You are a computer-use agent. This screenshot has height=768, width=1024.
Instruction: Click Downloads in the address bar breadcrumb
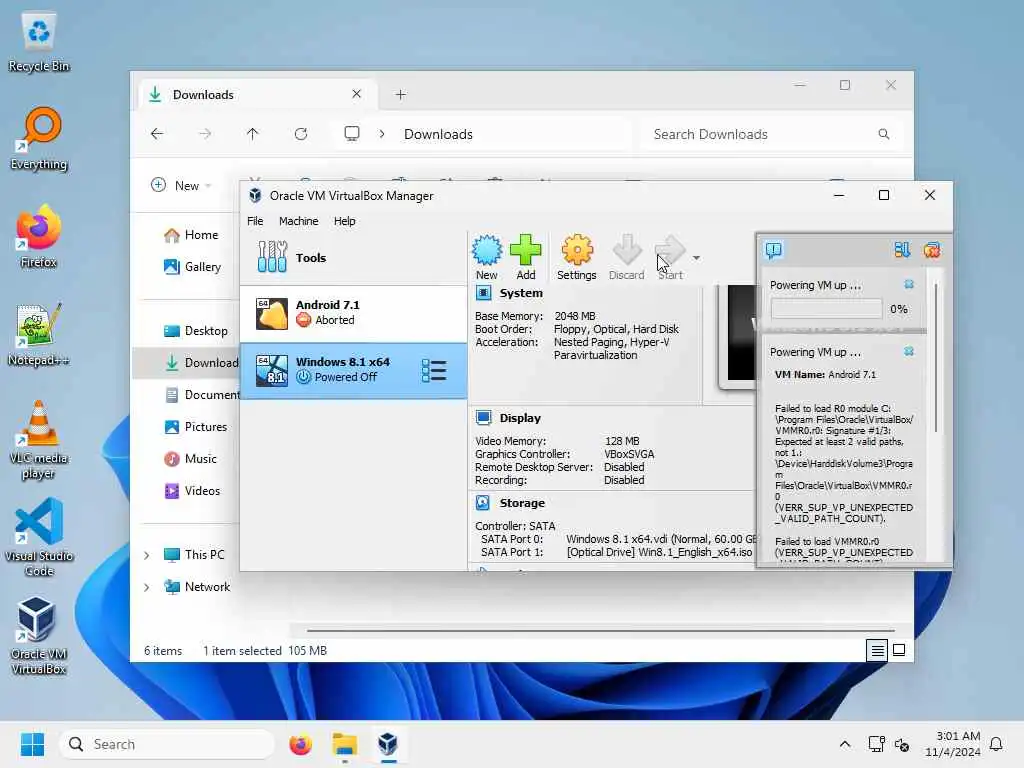438,134
